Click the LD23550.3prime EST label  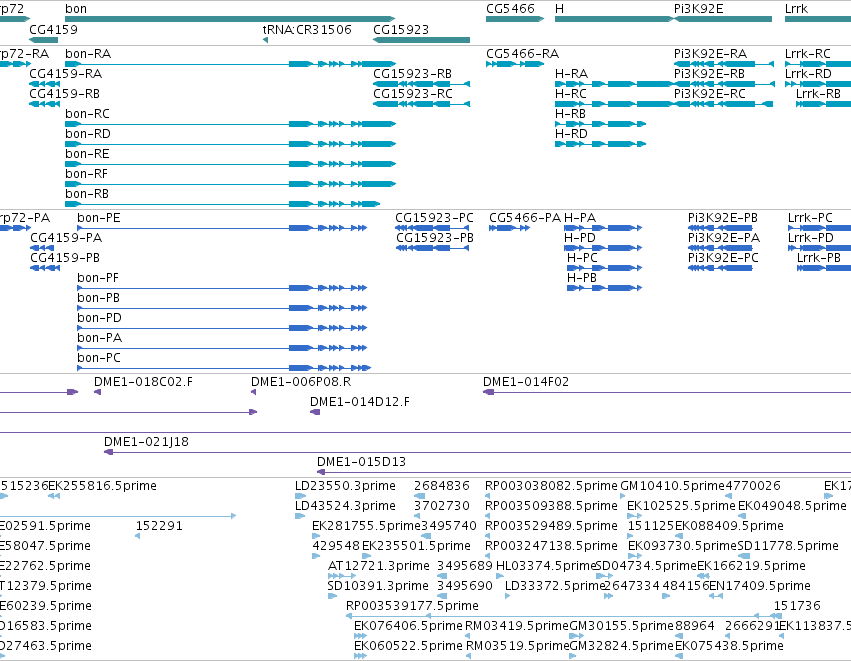pos(345,486)
